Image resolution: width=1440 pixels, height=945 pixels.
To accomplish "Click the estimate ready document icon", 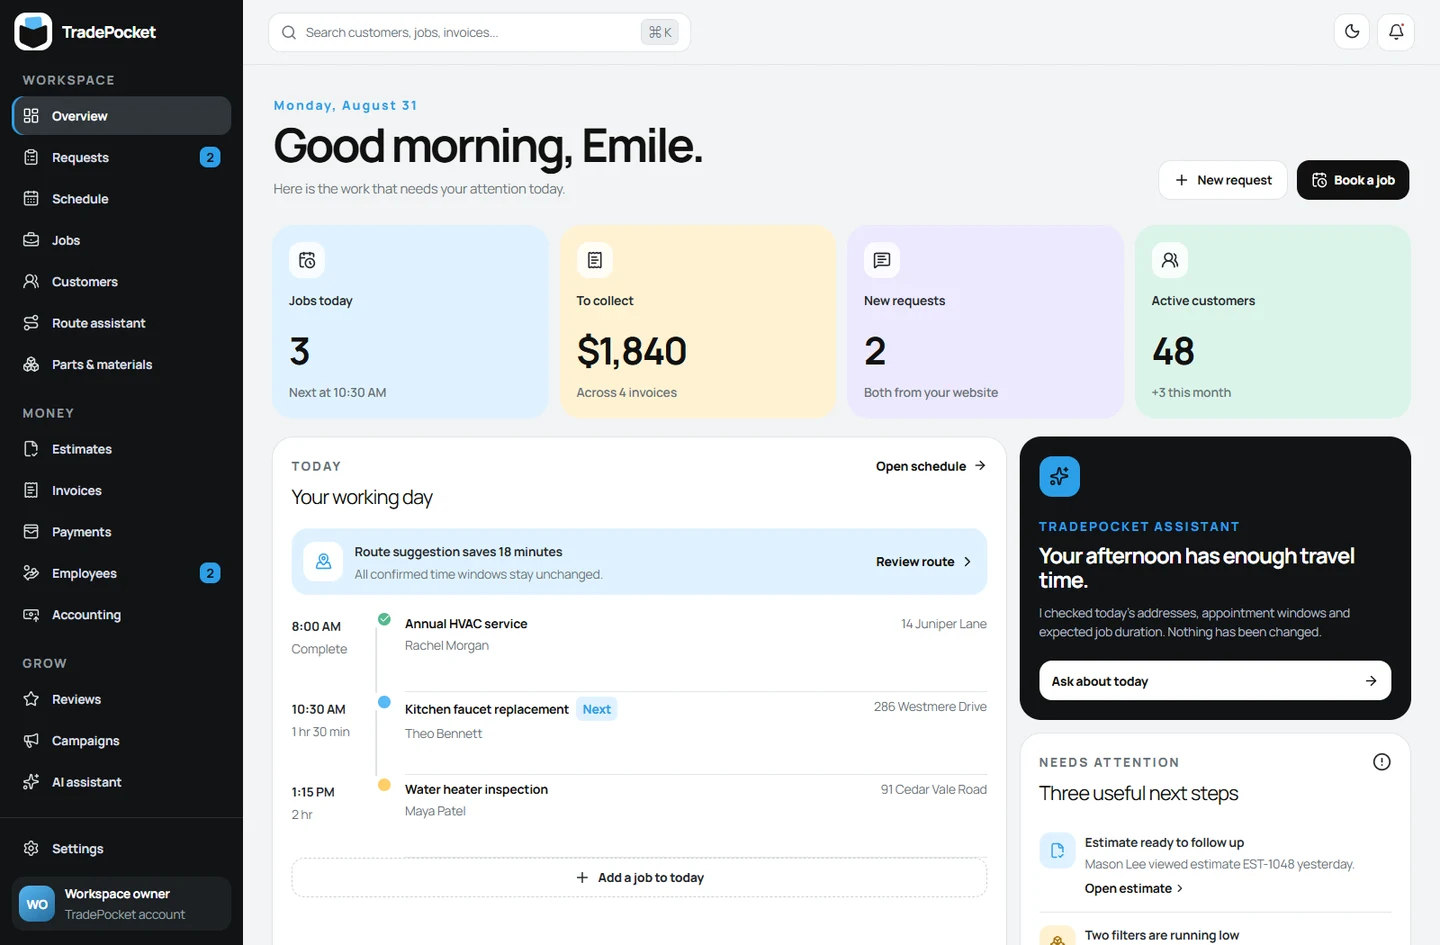I will [1058, 851].
